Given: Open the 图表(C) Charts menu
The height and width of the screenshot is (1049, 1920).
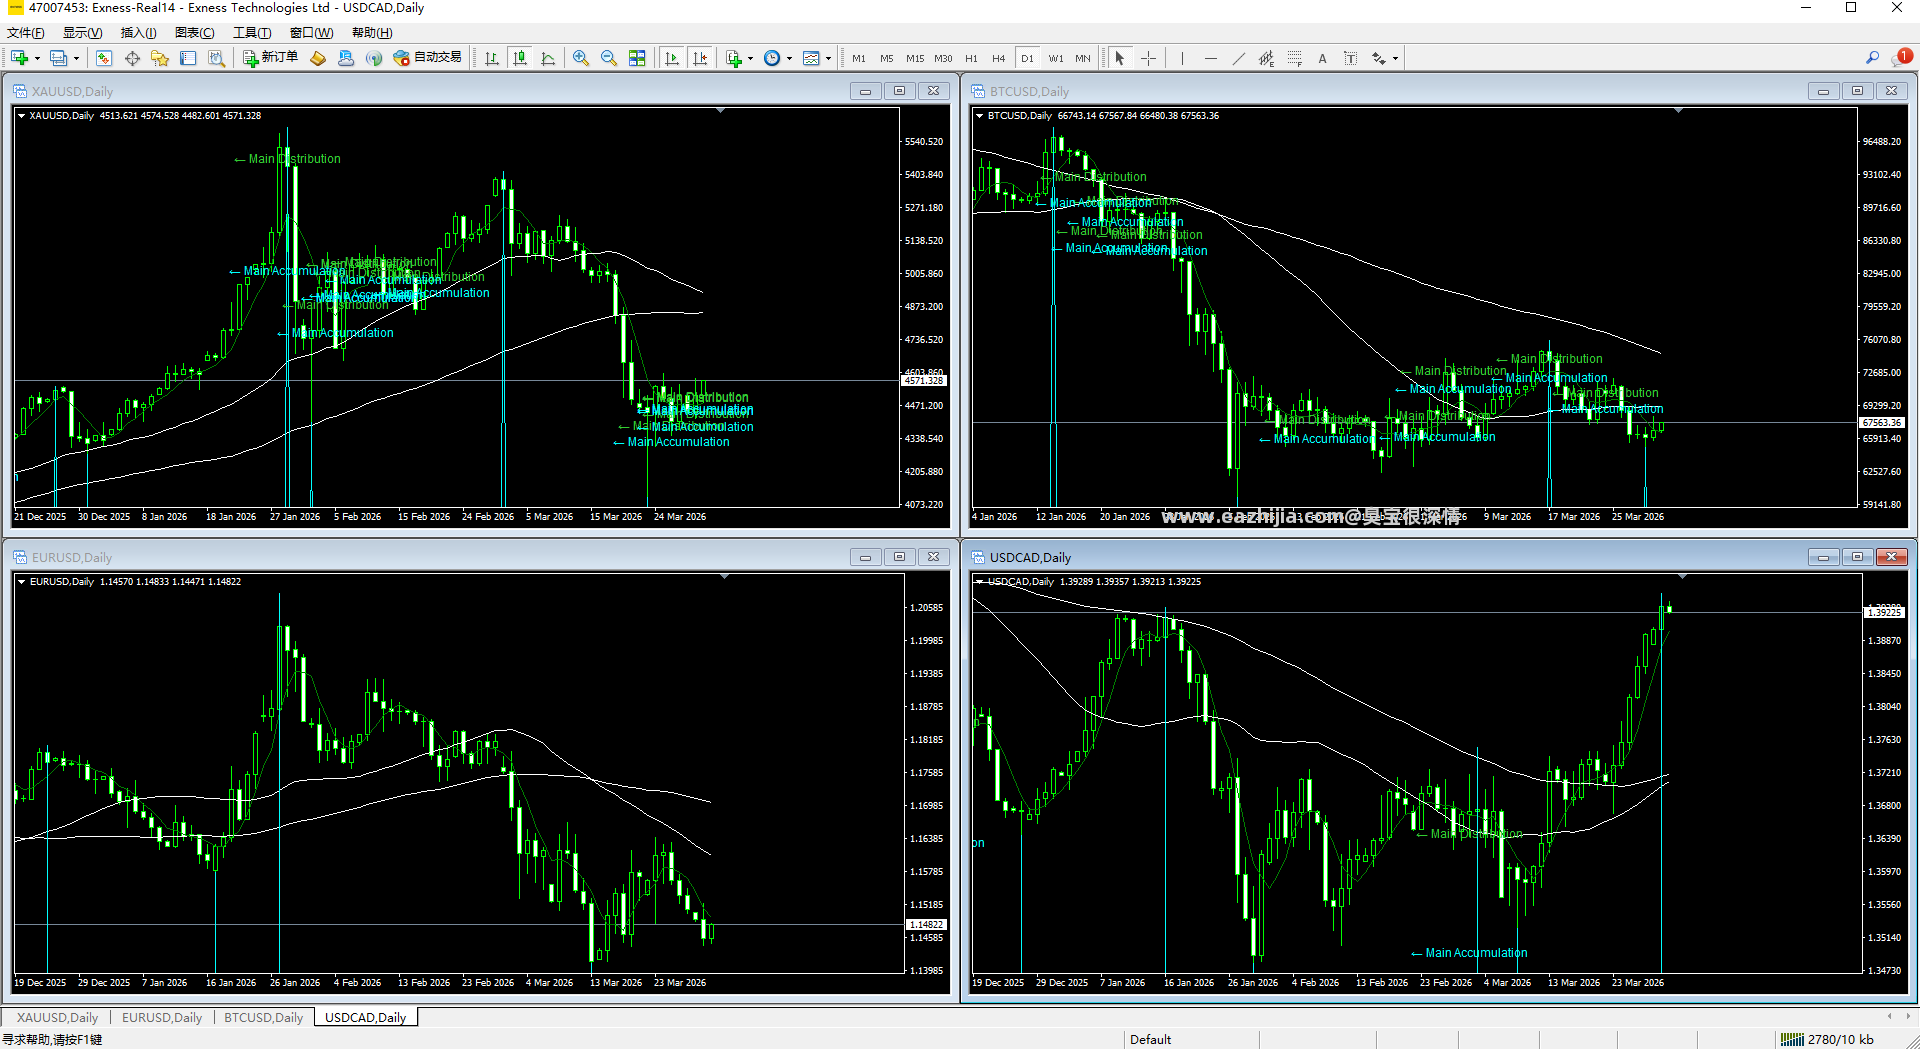Looking at the screenshot, I should tap(194, 33).
